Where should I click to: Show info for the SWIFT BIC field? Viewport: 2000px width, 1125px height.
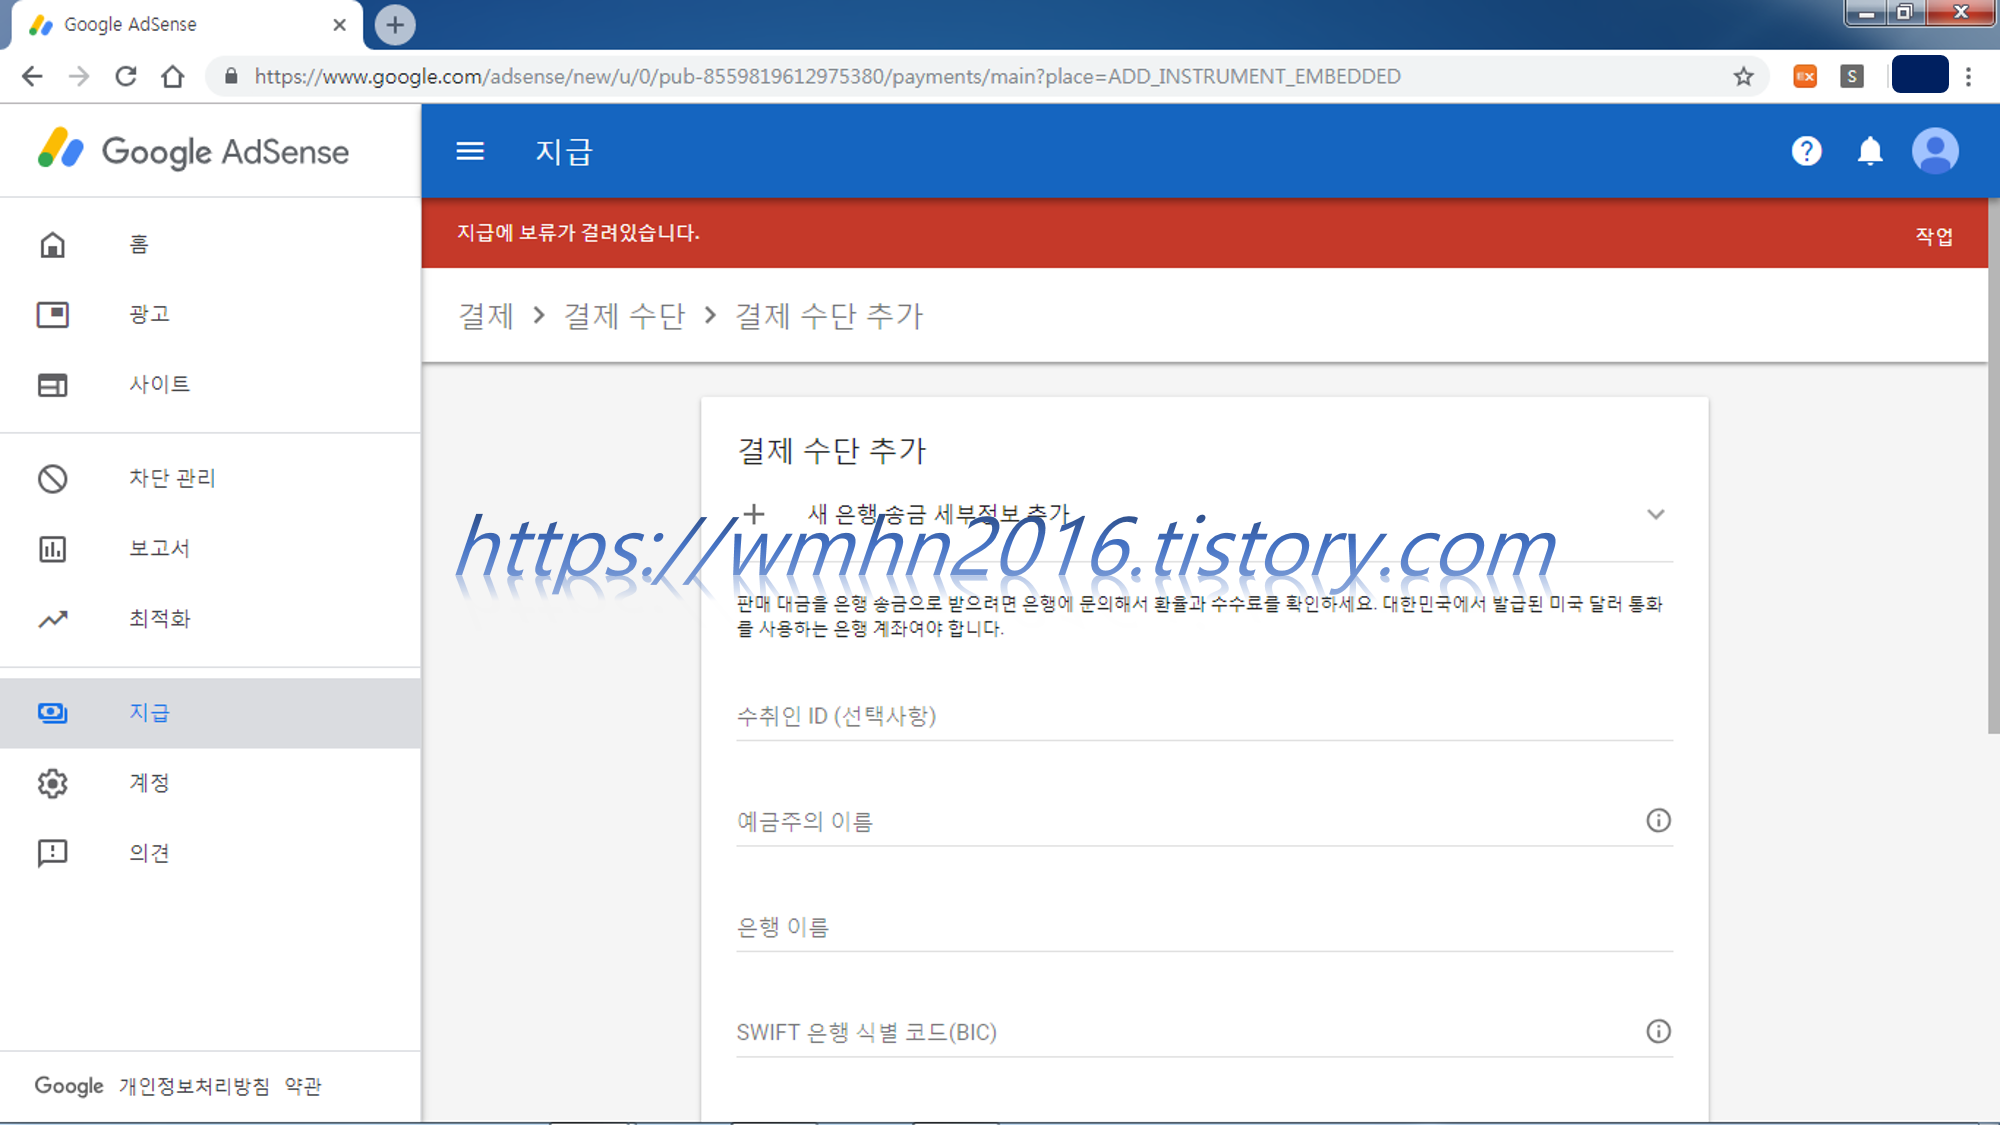[1658, 1031]
